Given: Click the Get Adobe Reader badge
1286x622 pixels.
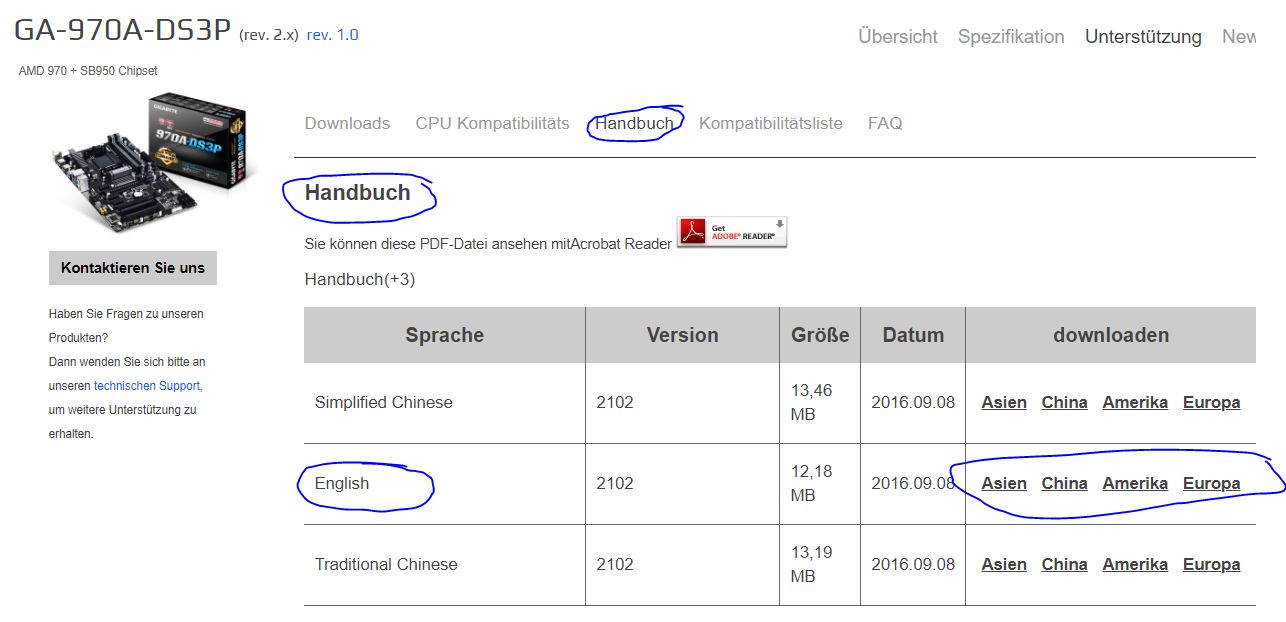Looking at the screenshot, I should click(x=732, y=232).
